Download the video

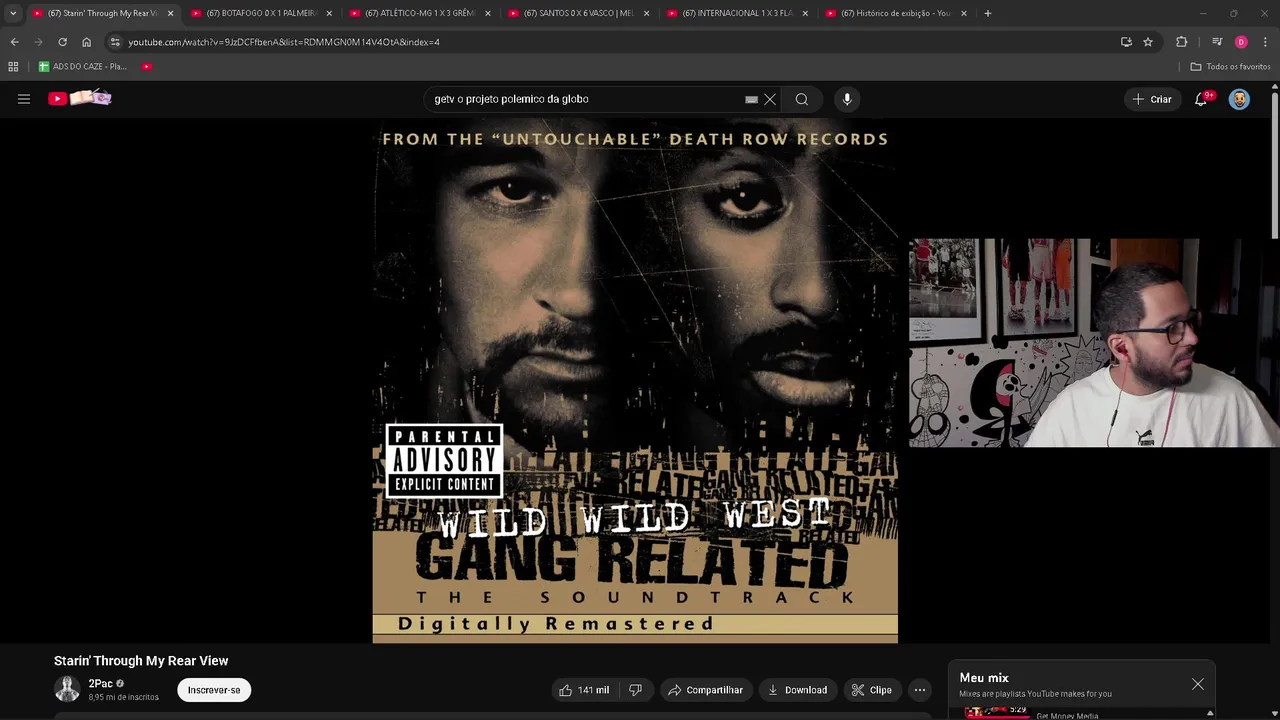(x=797, y=690)
